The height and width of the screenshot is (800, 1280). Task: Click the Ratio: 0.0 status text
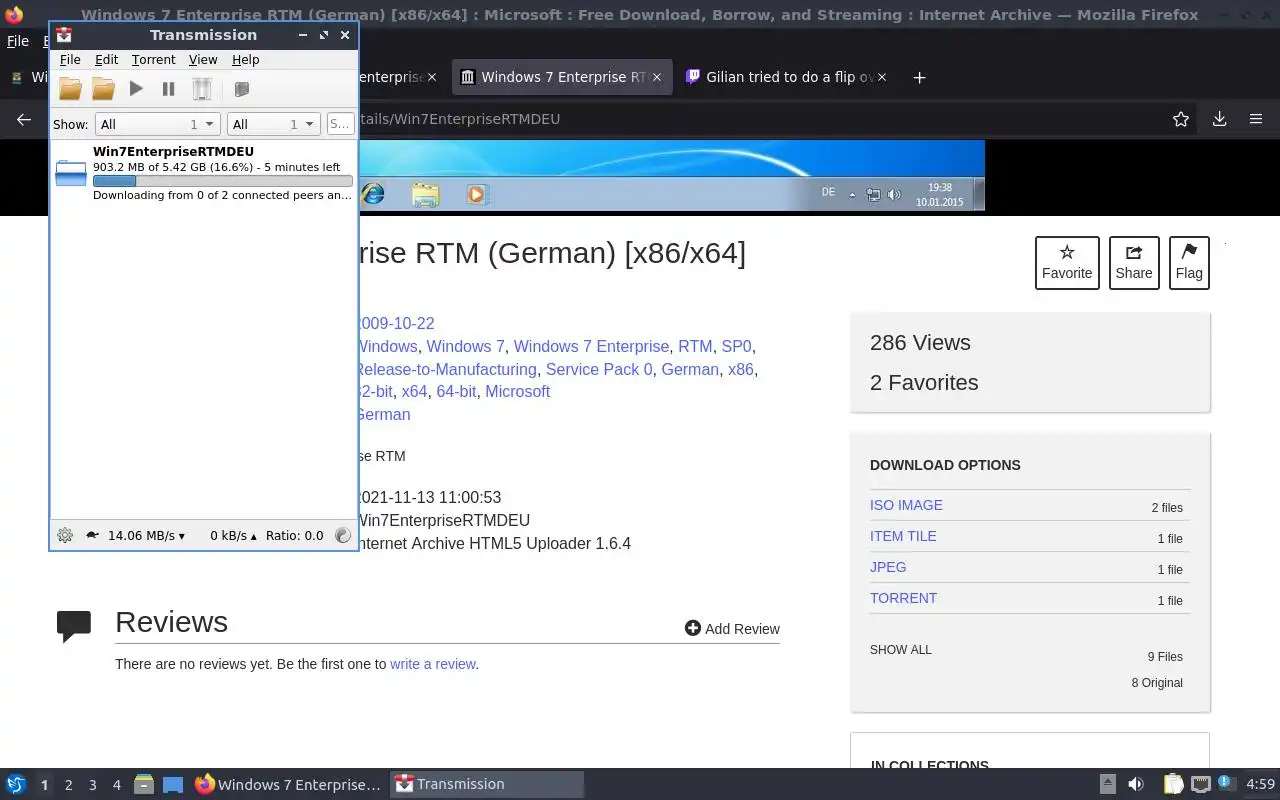(x=294, y=535)
